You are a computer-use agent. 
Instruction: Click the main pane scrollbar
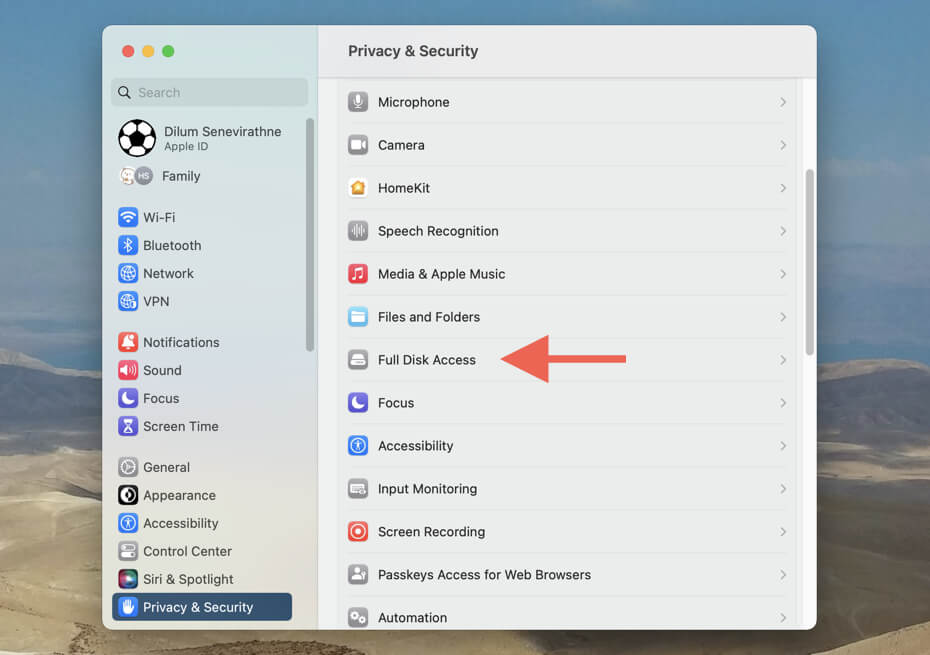pos(810,262)
